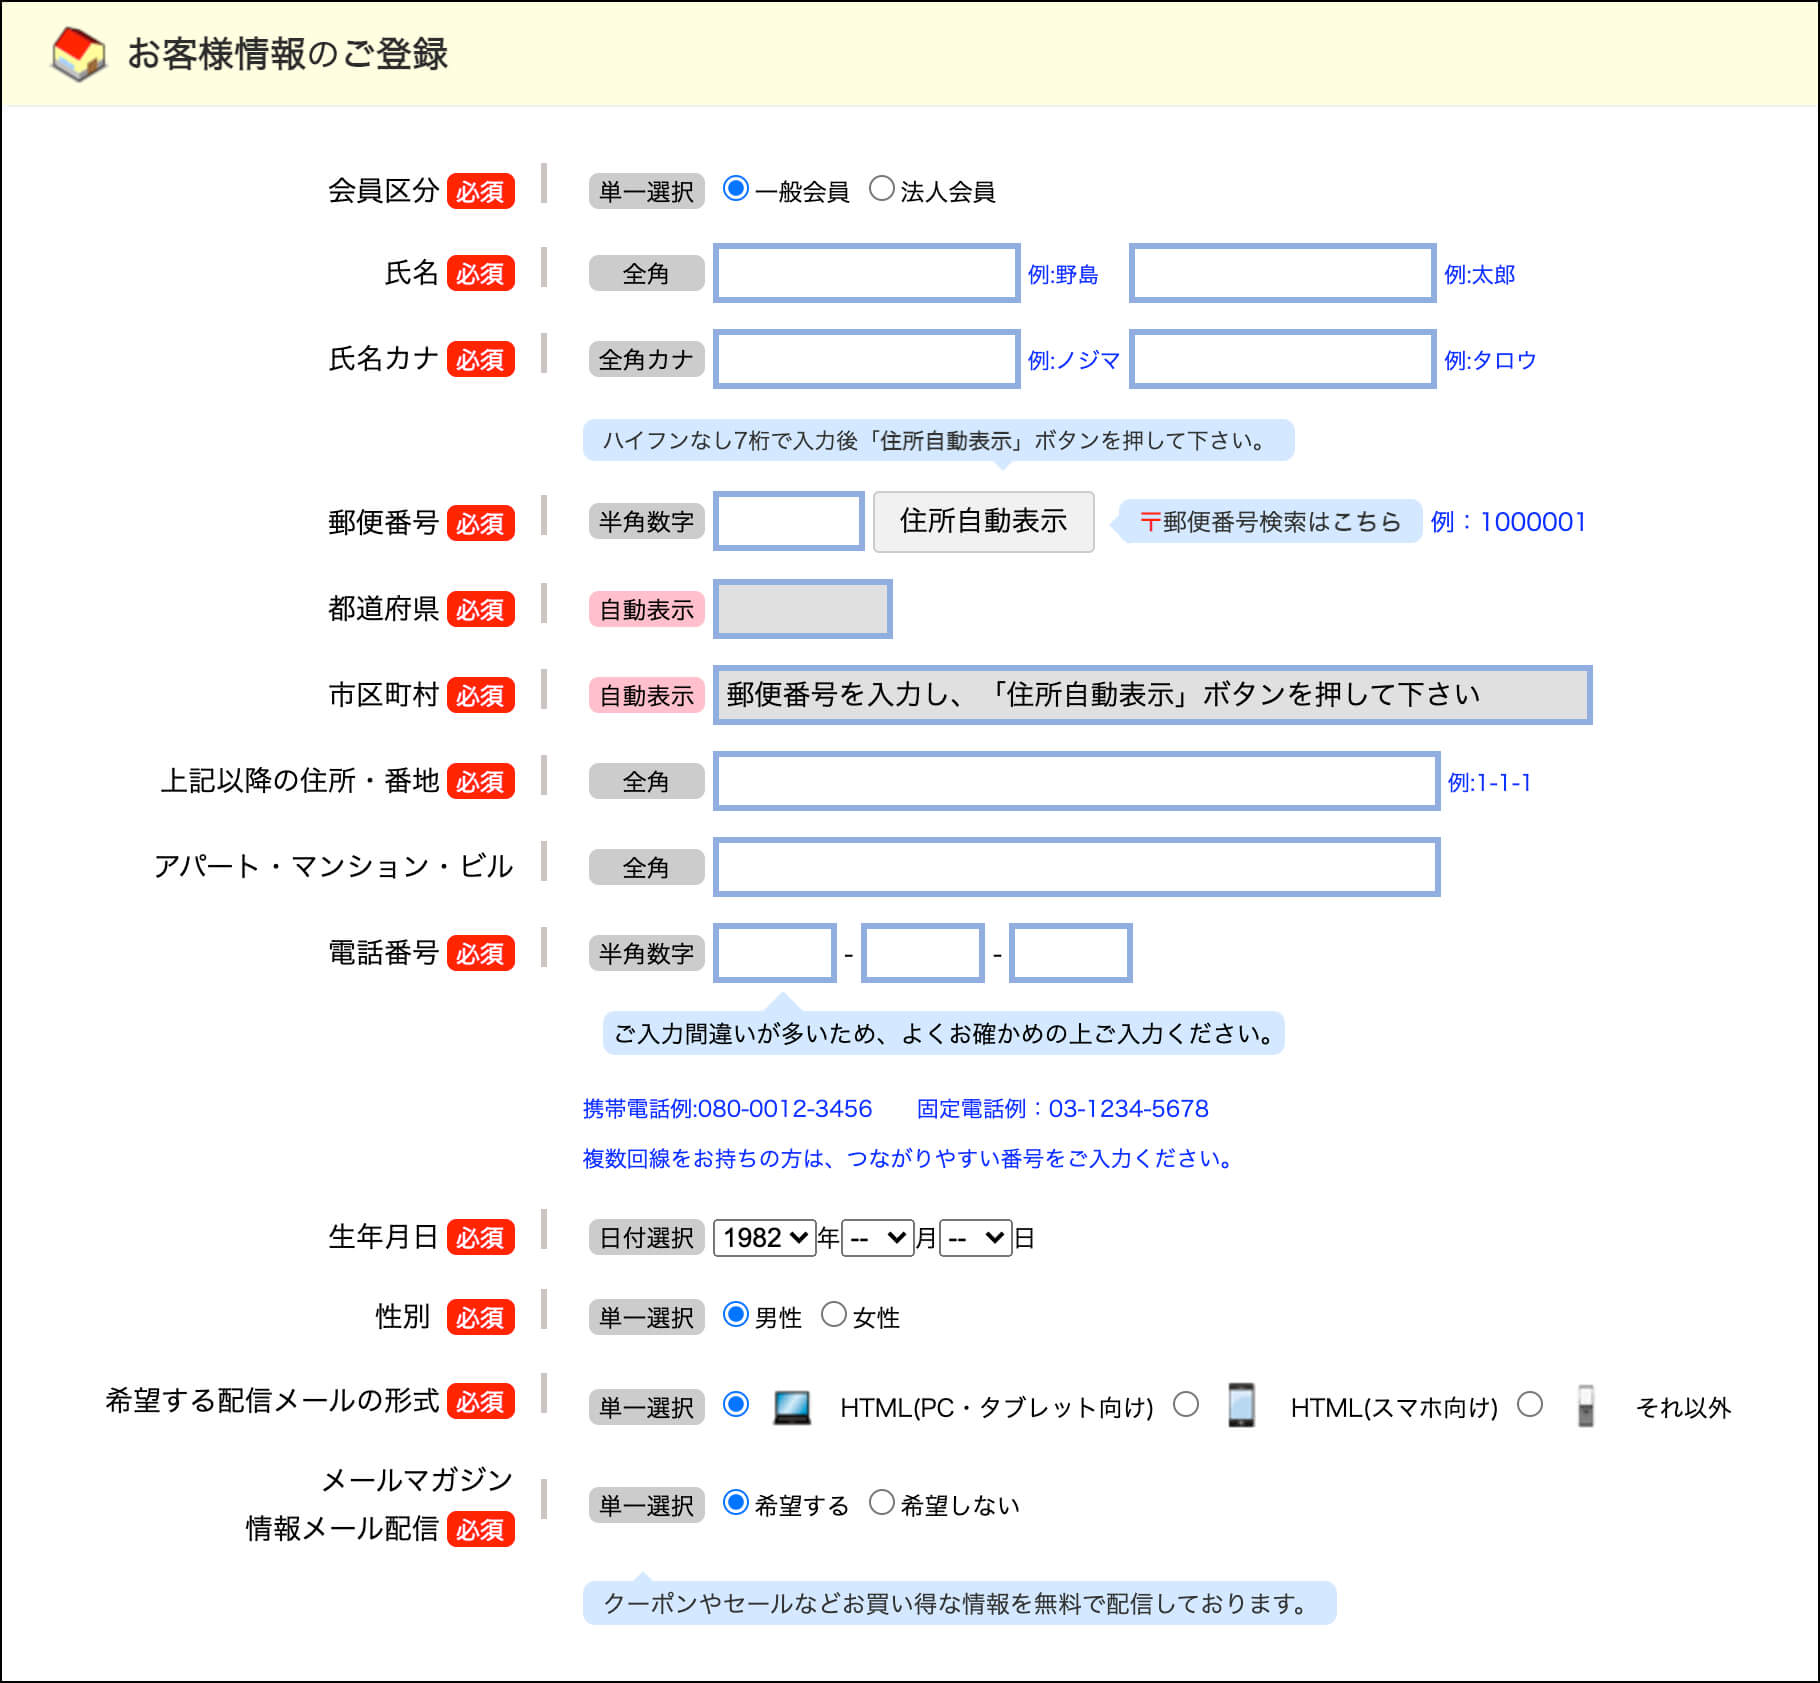Select それ以外 mail format radio
The image size is (1820, 1683).
[x=1530, y=1404]
